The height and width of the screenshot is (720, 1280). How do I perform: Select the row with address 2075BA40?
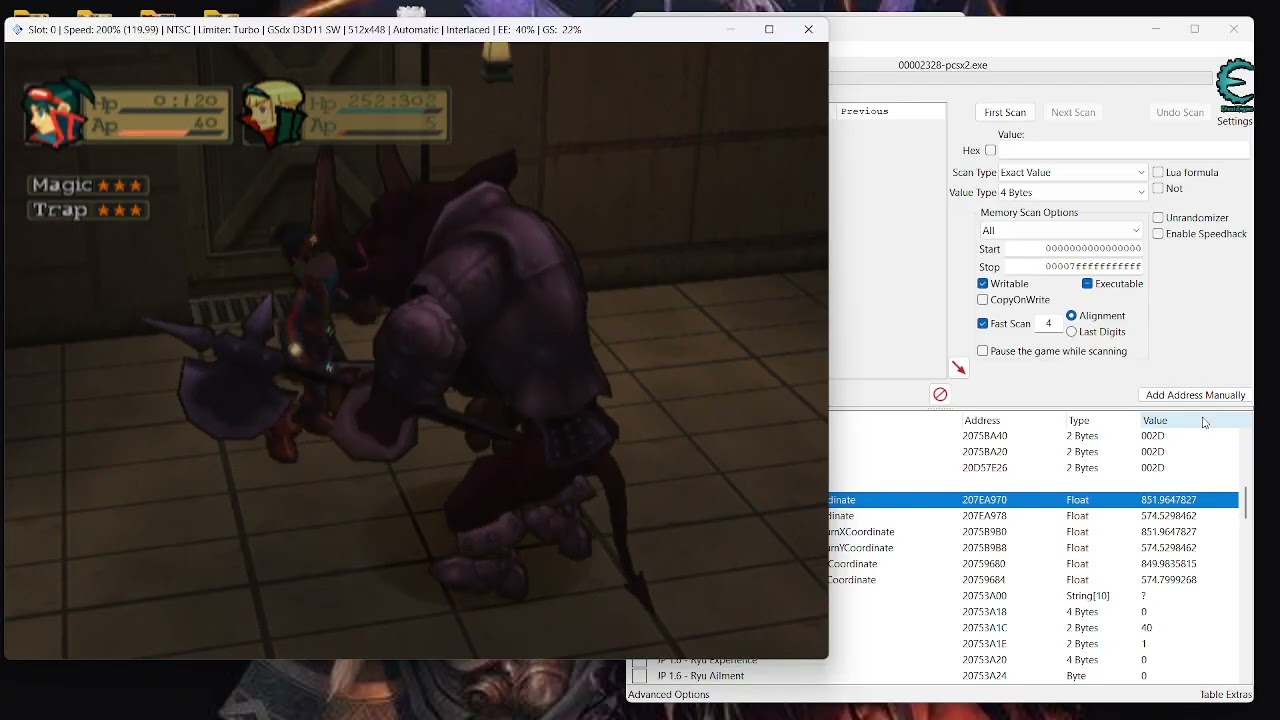pos(1034,436)
